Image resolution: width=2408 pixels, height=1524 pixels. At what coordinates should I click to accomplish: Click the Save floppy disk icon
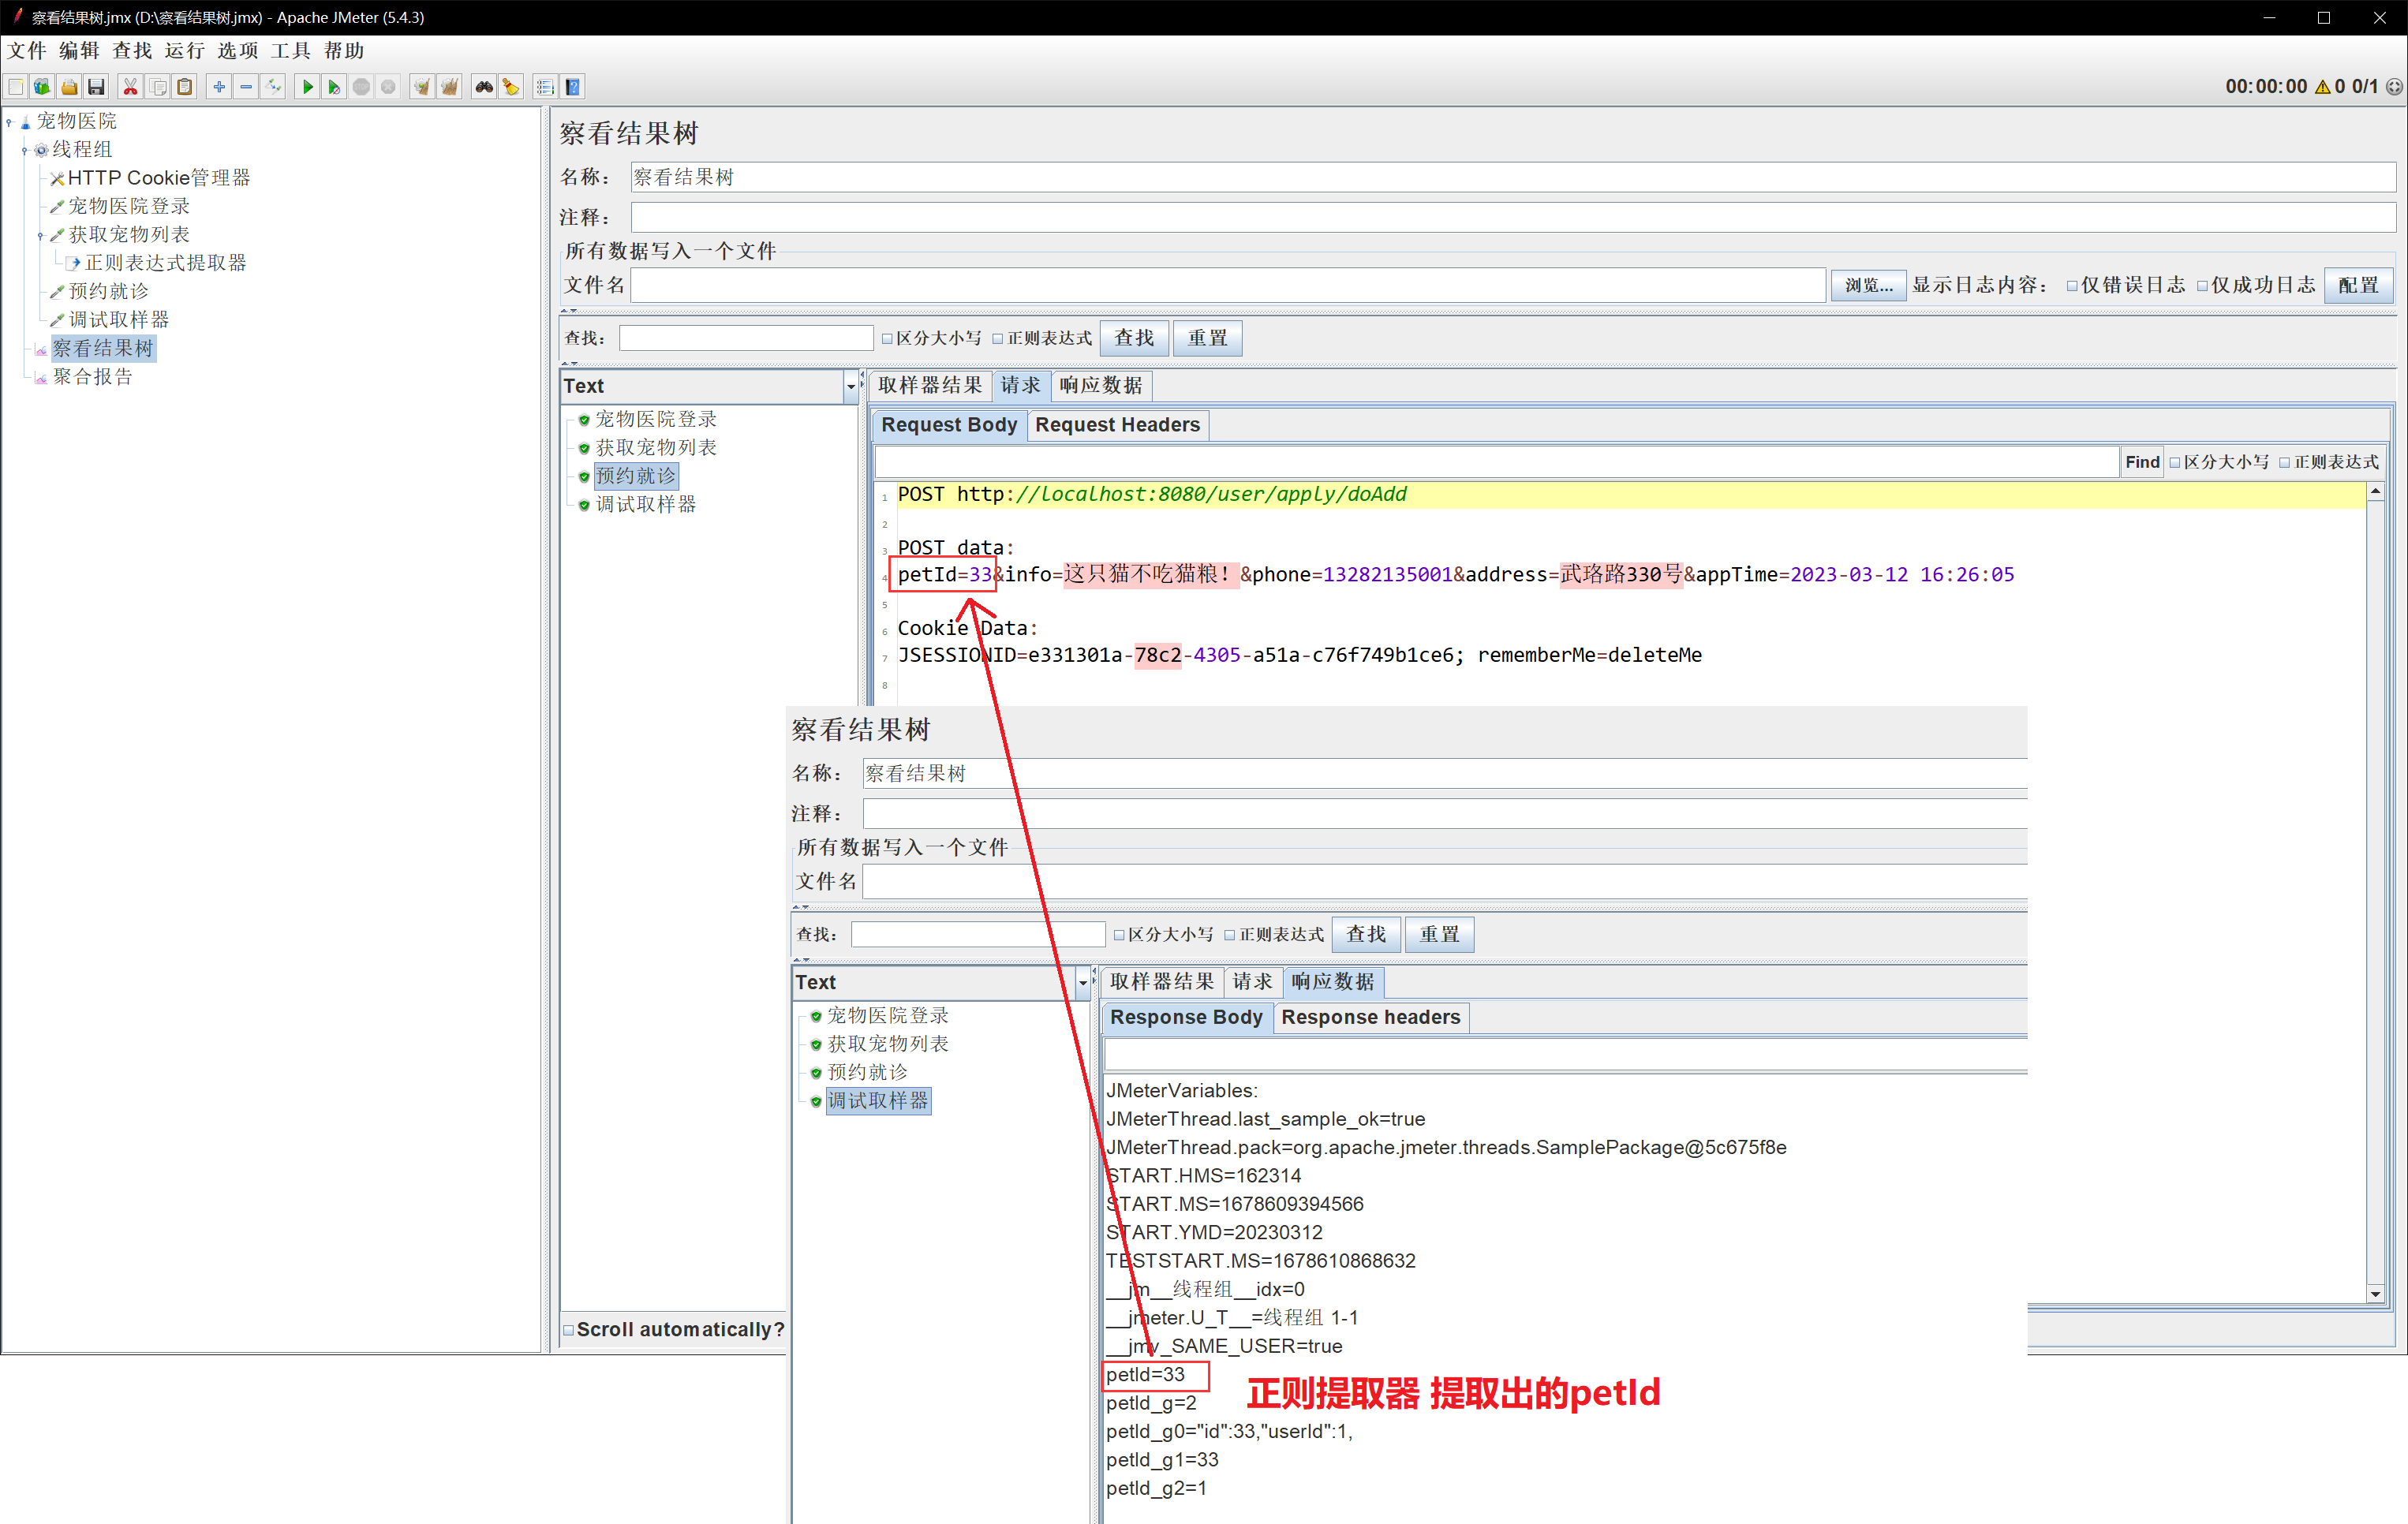pos(96,87)
